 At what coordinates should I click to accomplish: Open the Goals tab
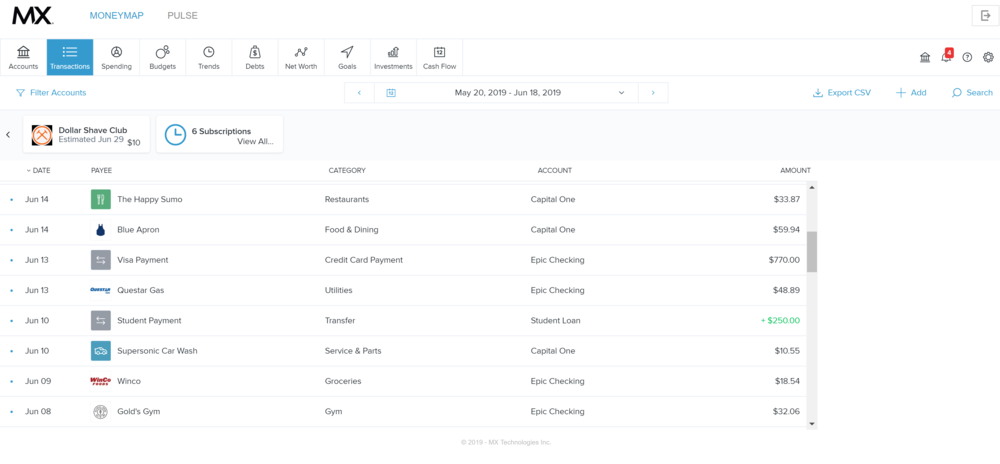347,57
